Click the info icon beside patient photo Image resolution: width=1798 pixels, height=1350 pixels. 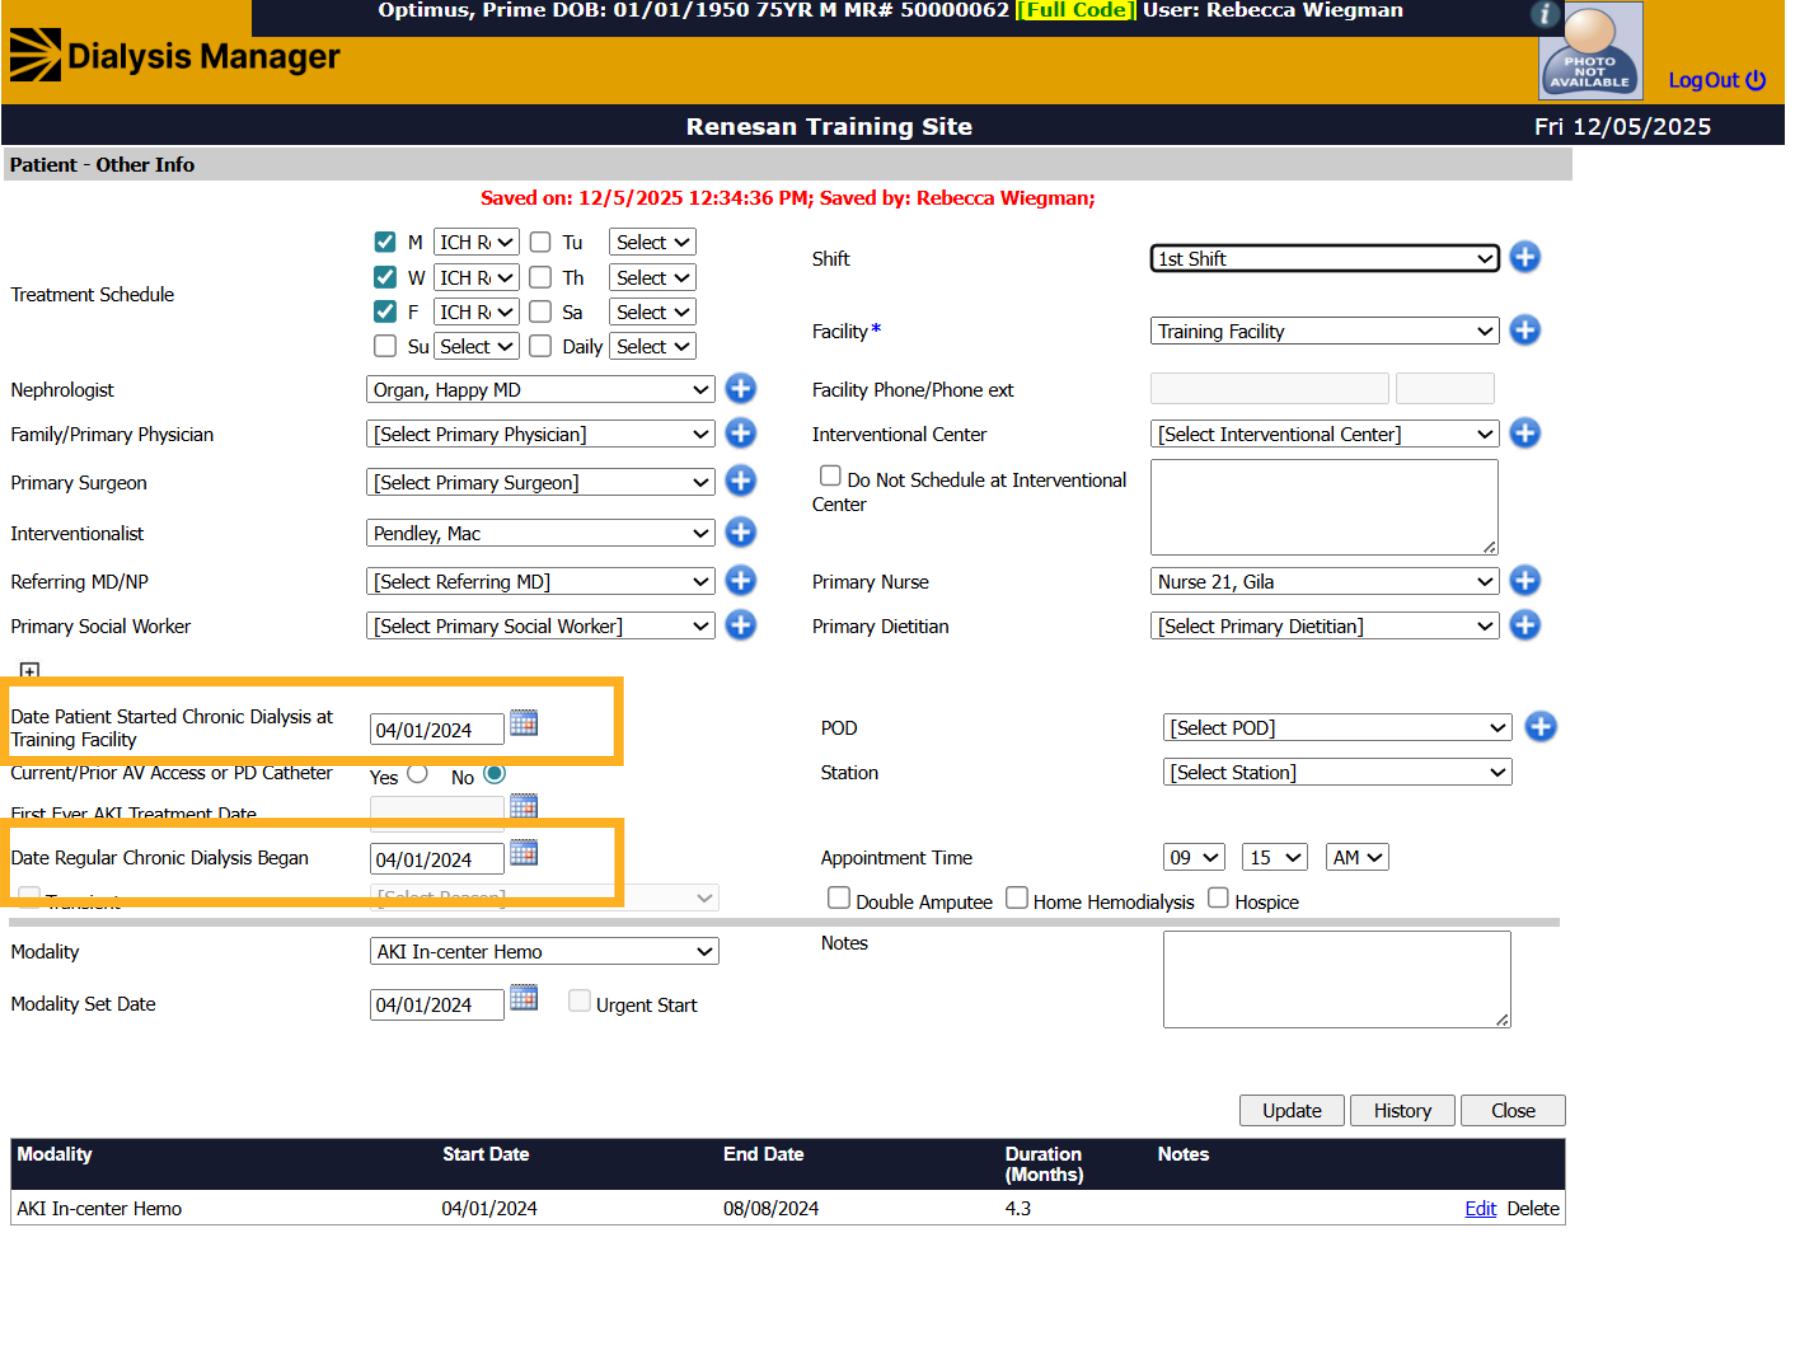pyautogui.click(x=1545, y=14)
